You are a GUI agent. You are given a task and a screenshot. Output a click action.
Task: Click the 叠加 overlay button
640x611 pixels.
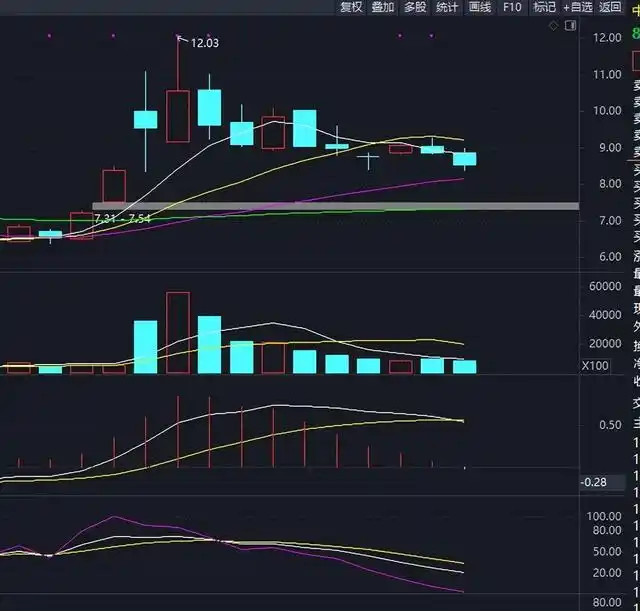pos(383,7)
